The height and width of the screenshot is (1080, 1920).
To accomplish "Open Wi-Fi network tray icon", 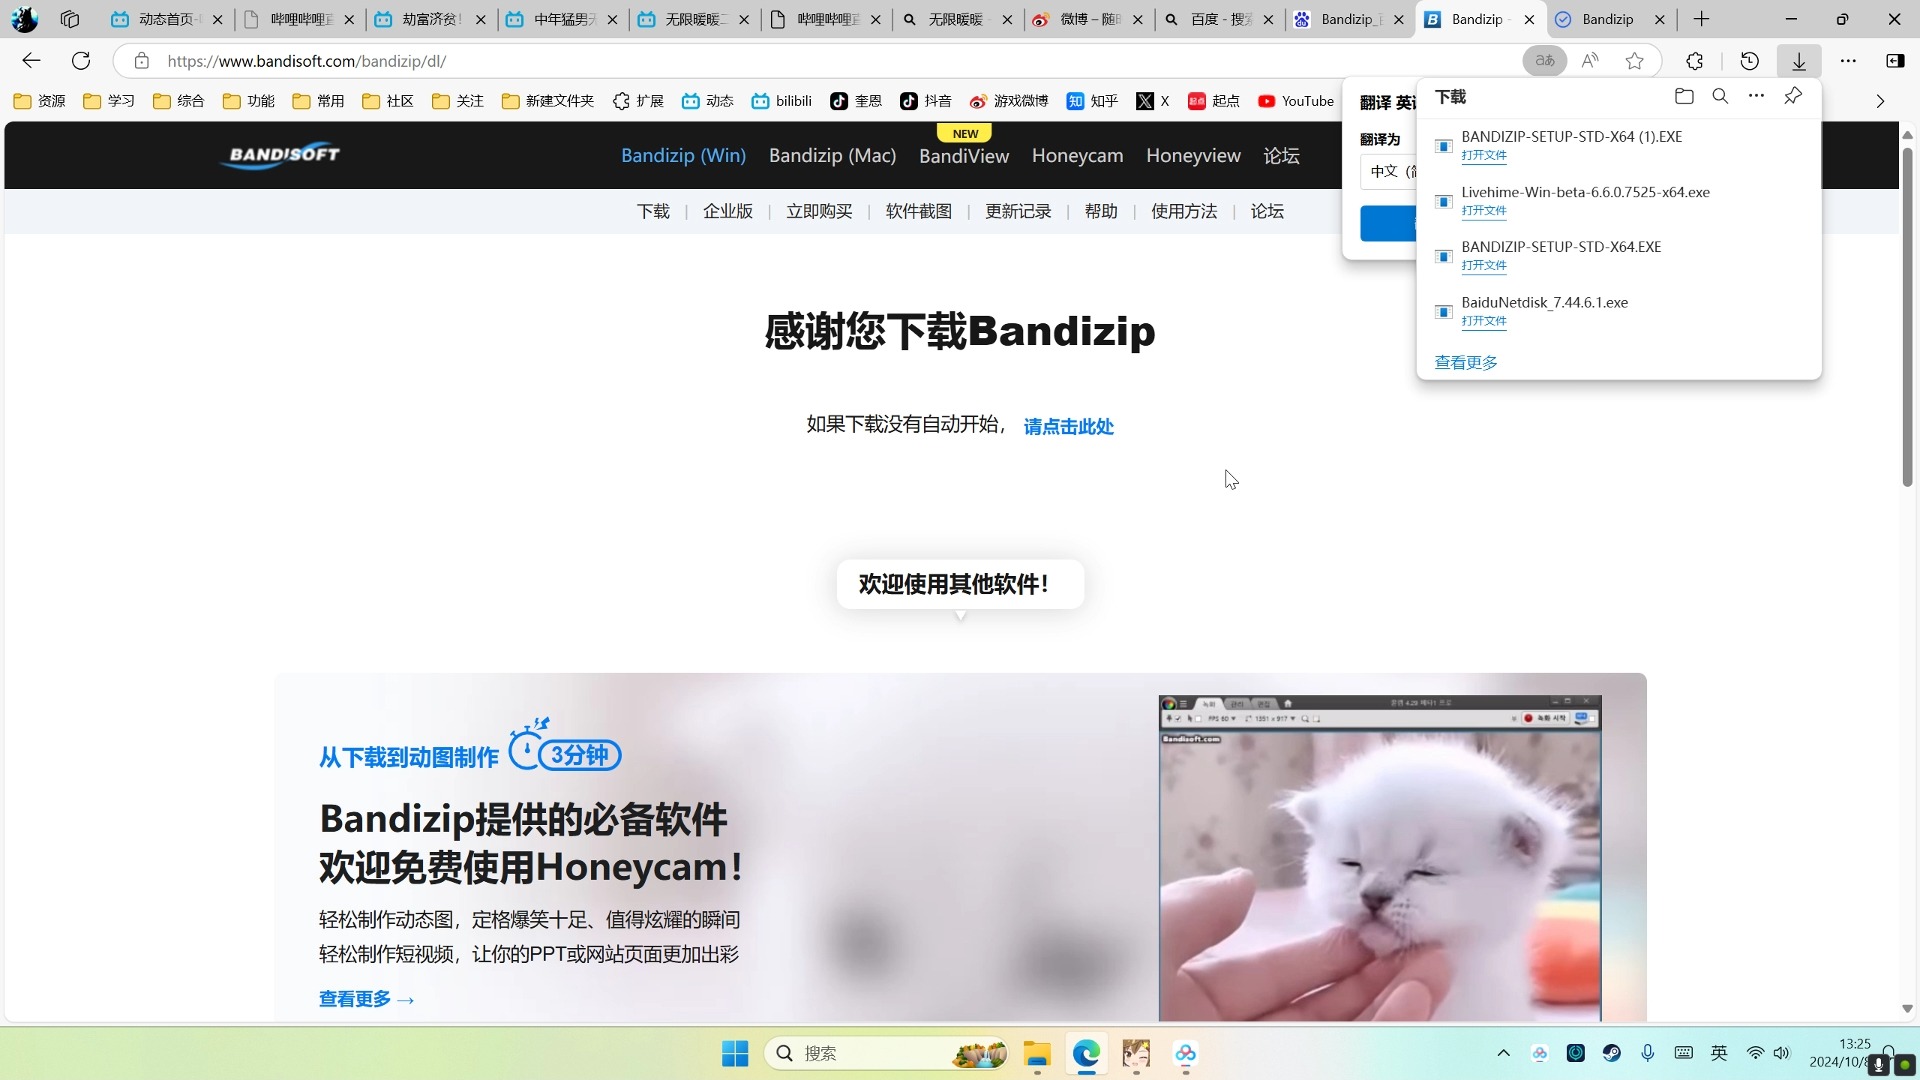I will pos(1755,1053).
